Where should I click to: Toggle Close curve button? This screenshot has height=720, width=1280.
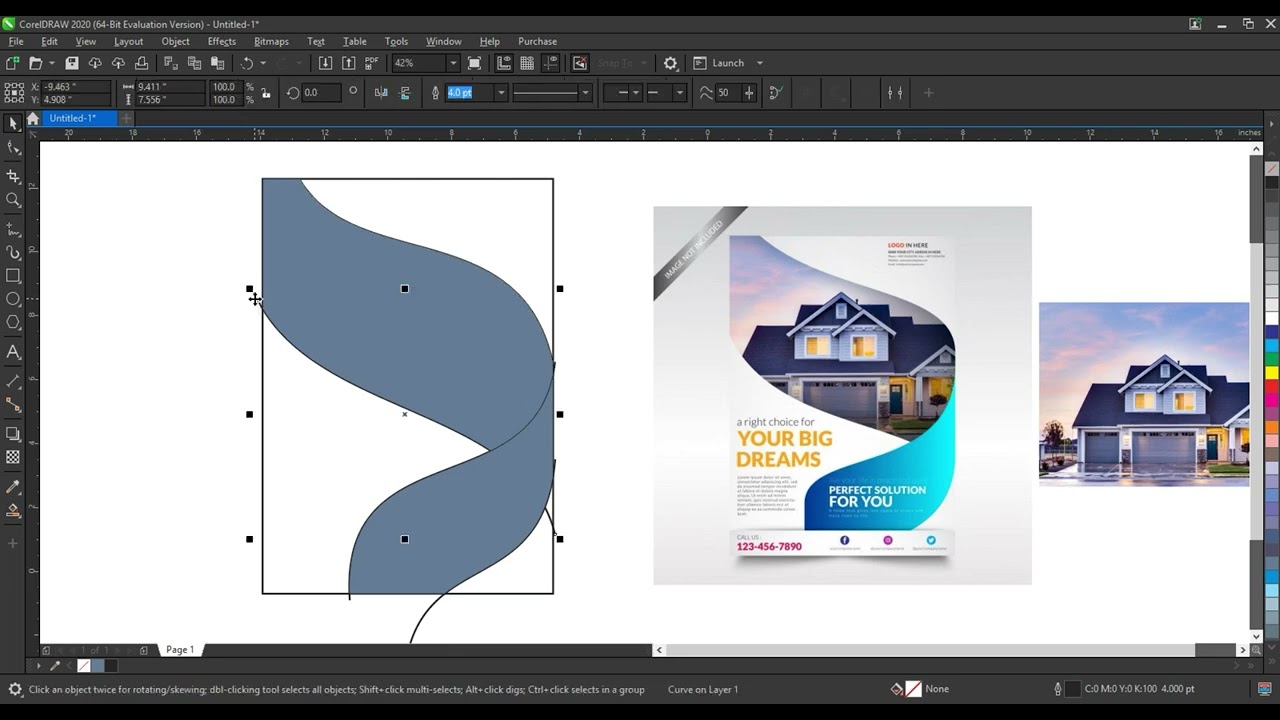pos(775,93)
